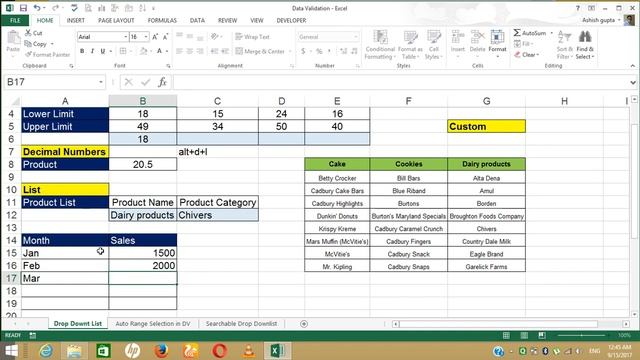Toggle Underline formatting
Image resolution: width=640 pixels, height=360 pixels.
[x=102, y=51]
